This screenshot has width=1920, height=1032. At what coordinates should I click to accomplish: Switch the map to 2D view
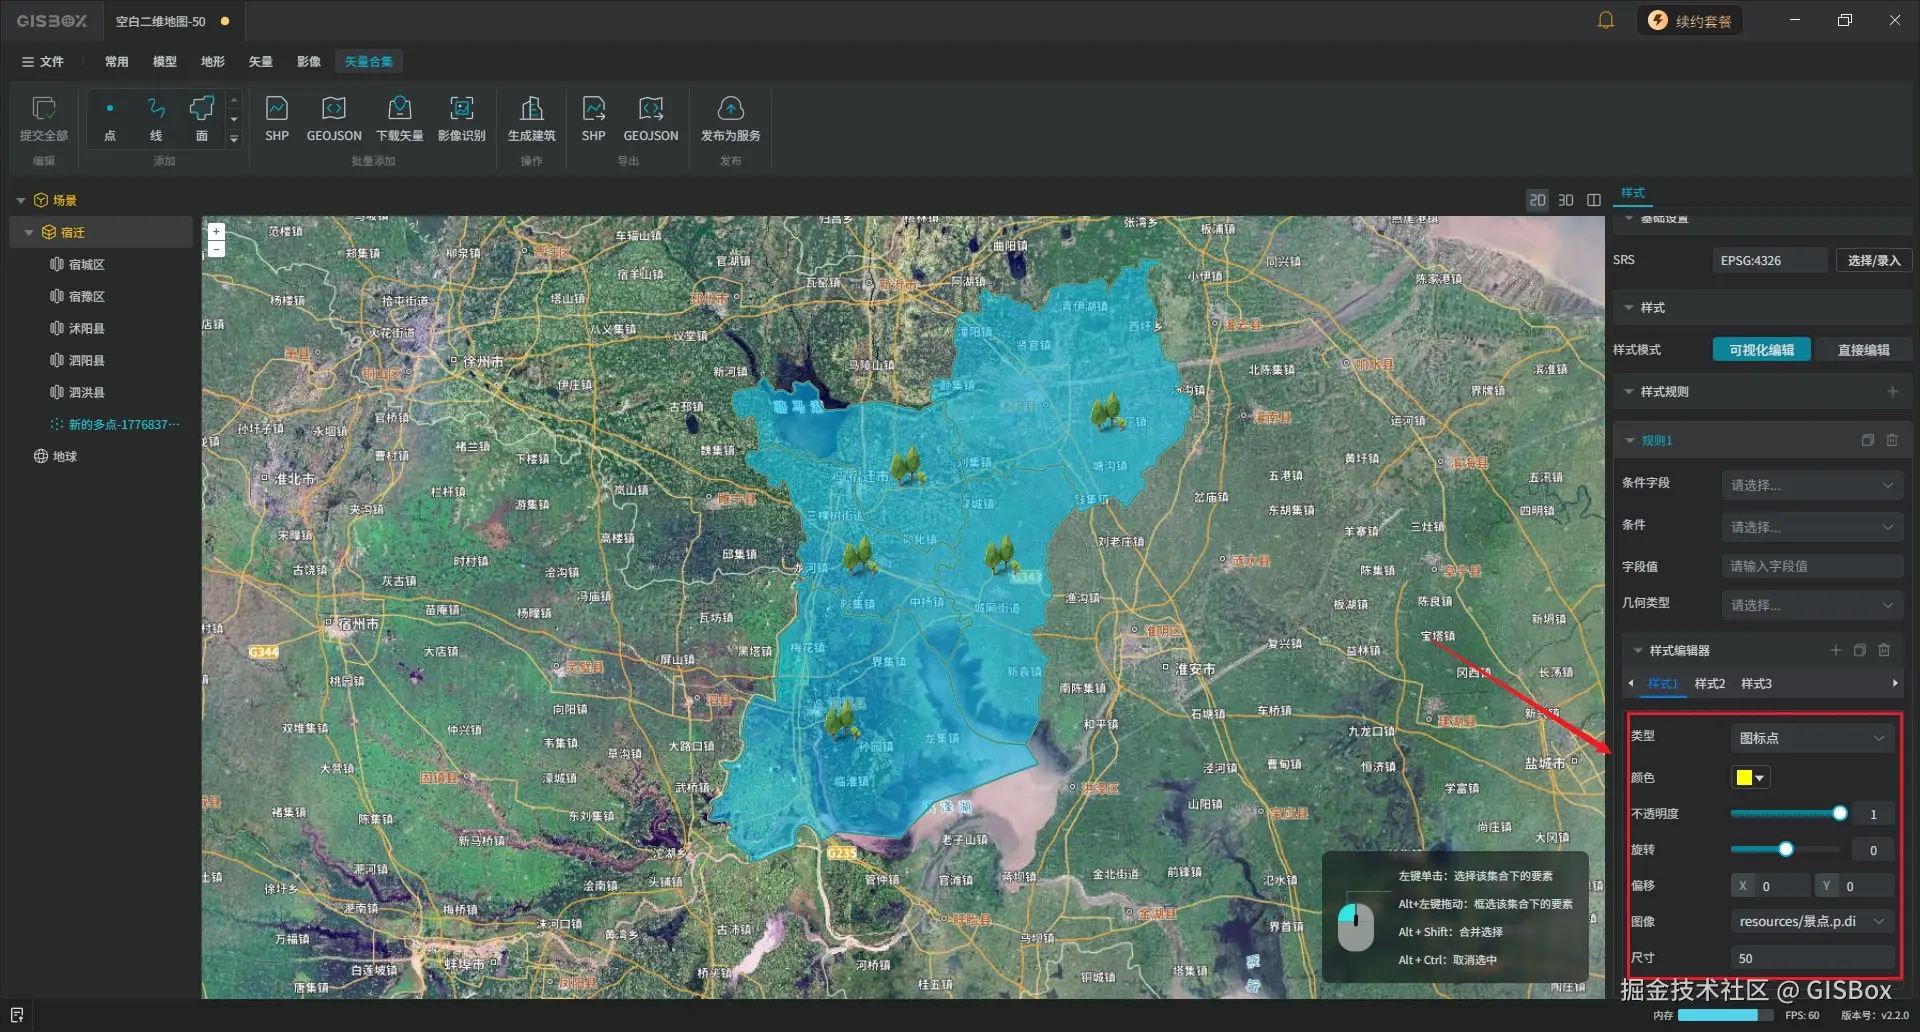(x=1537, y=200)
